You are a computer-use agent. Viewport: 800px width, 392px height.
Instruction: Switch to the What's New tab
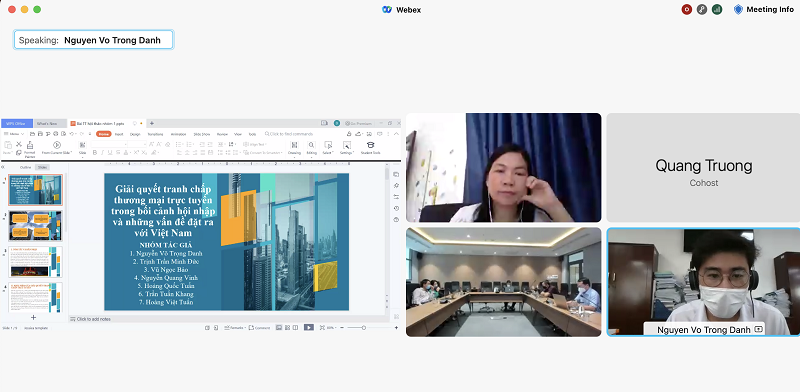coord(50,124)
